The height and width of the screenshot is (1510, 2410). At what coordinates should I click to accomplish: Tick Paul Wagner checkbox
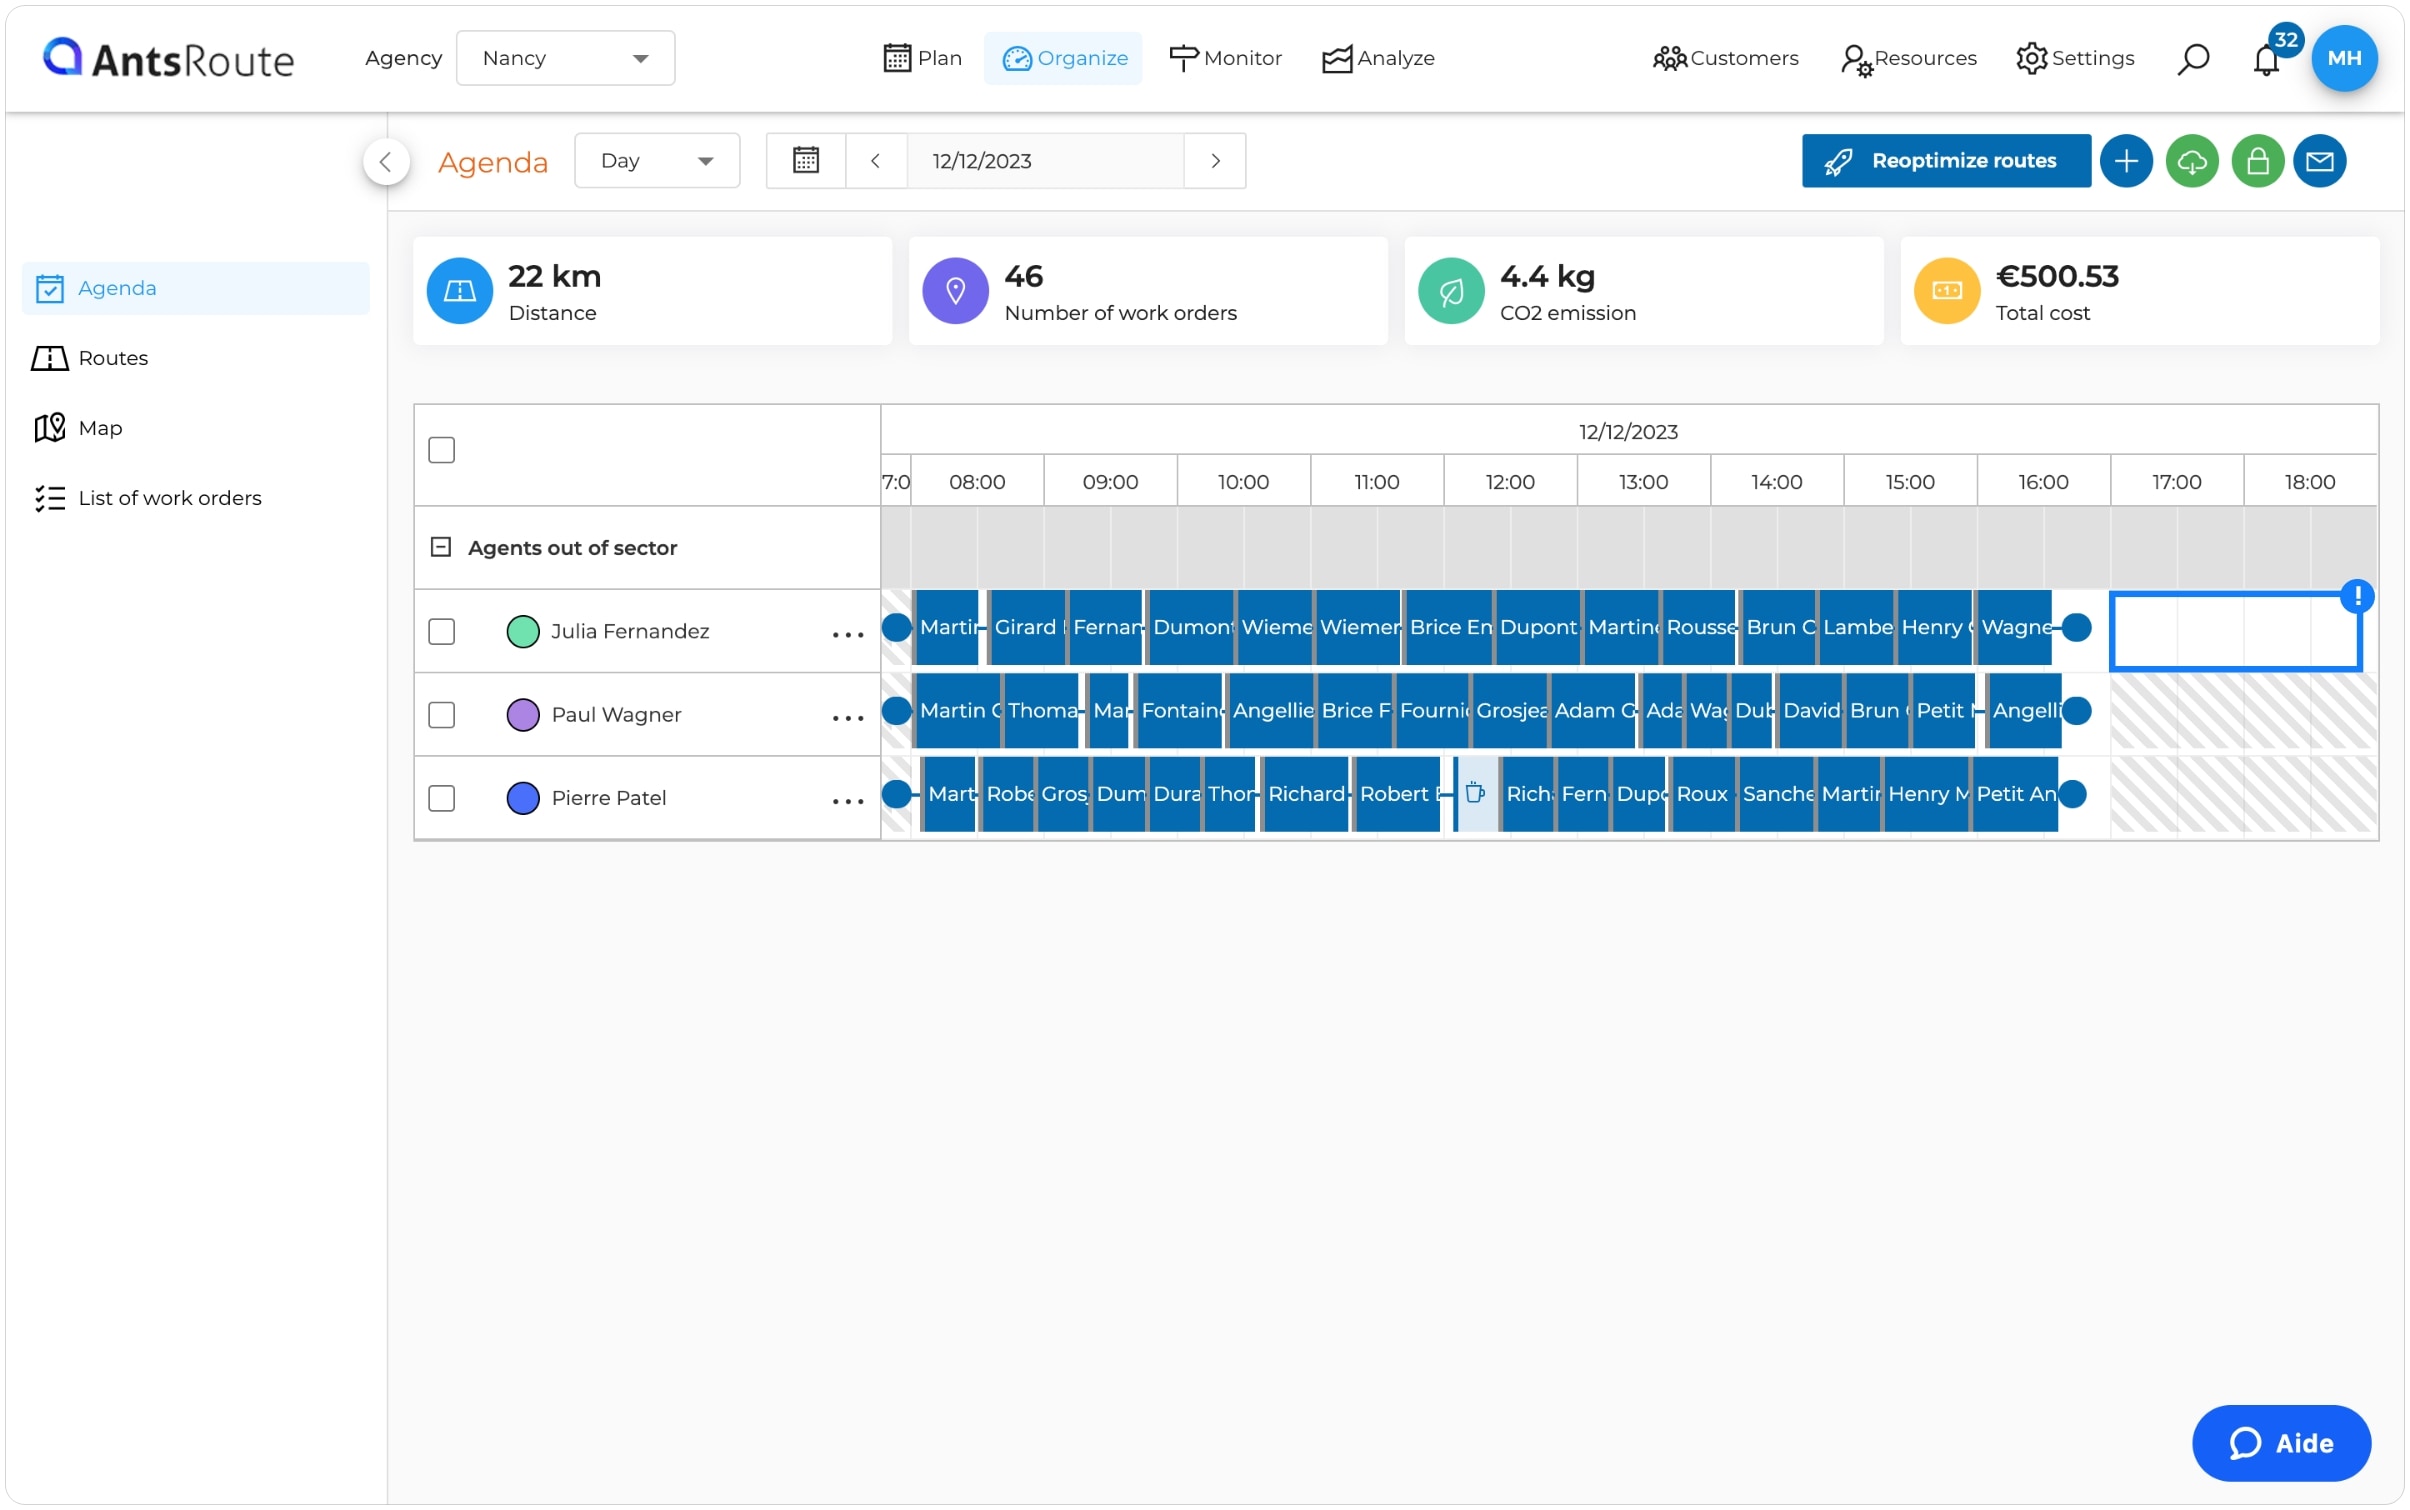click(x=442, y=714)
